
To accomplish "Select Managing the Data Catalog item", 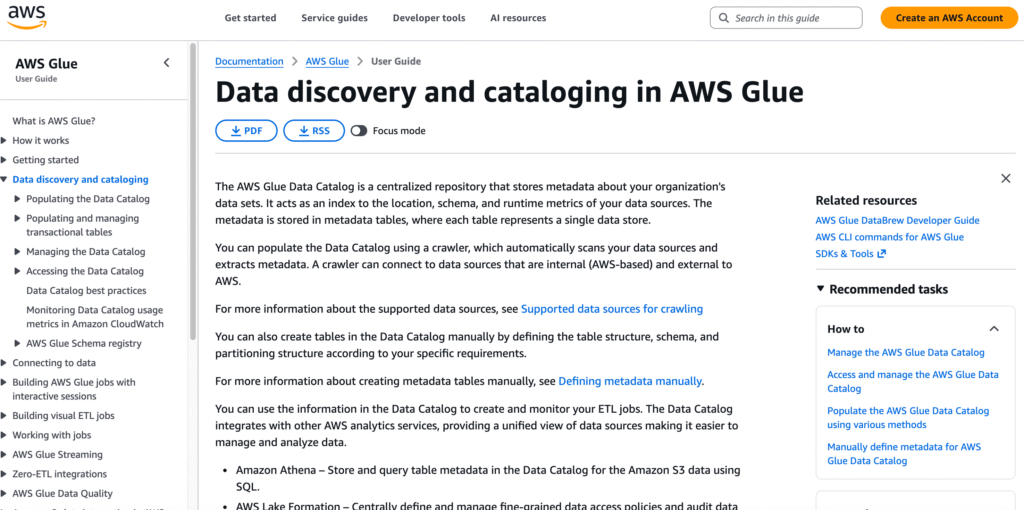I will tap(86, 252).
